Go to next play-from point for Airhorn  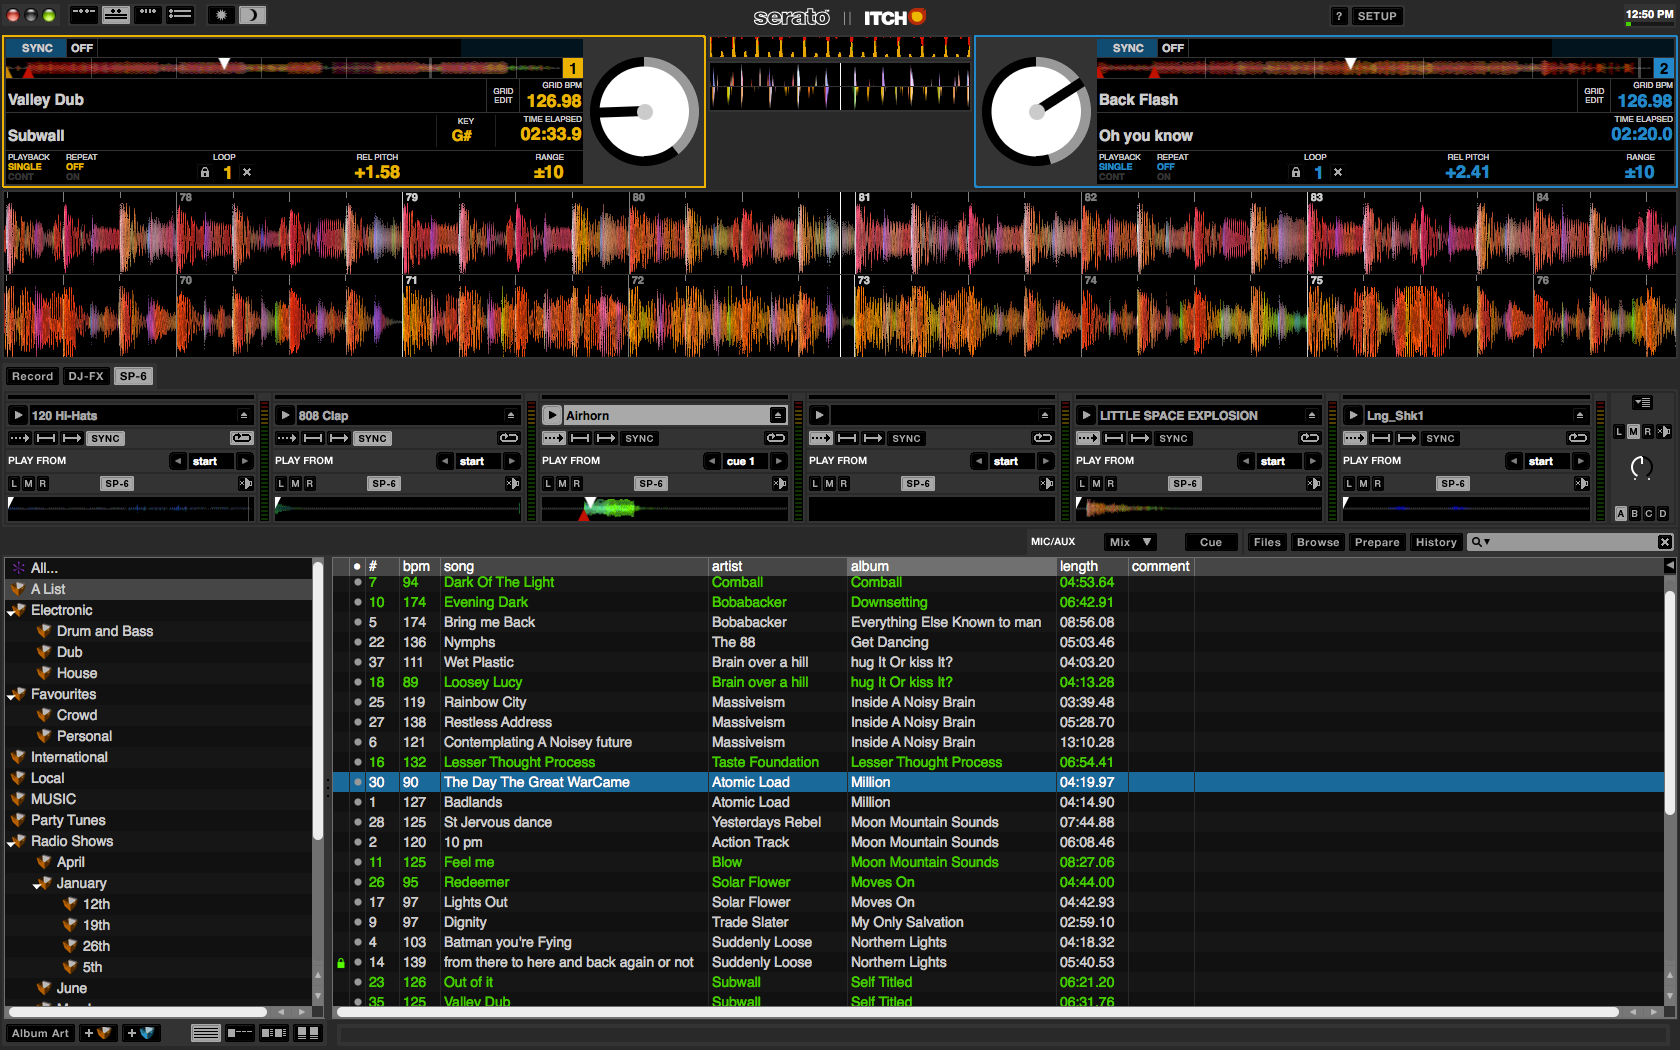pos(779,461)
